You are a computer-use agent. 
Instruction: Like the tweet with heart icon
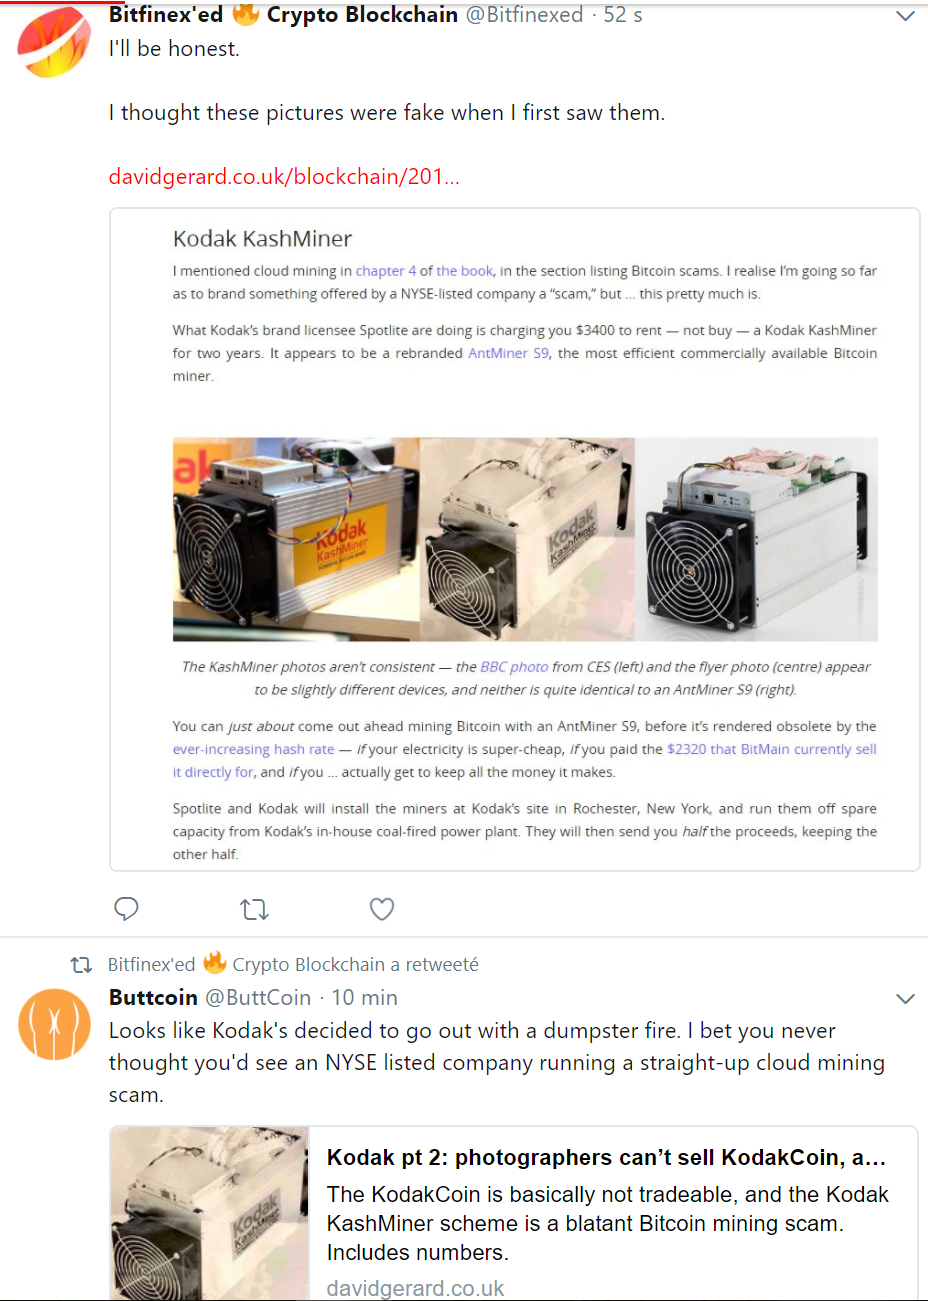click(x=382, y=908)
